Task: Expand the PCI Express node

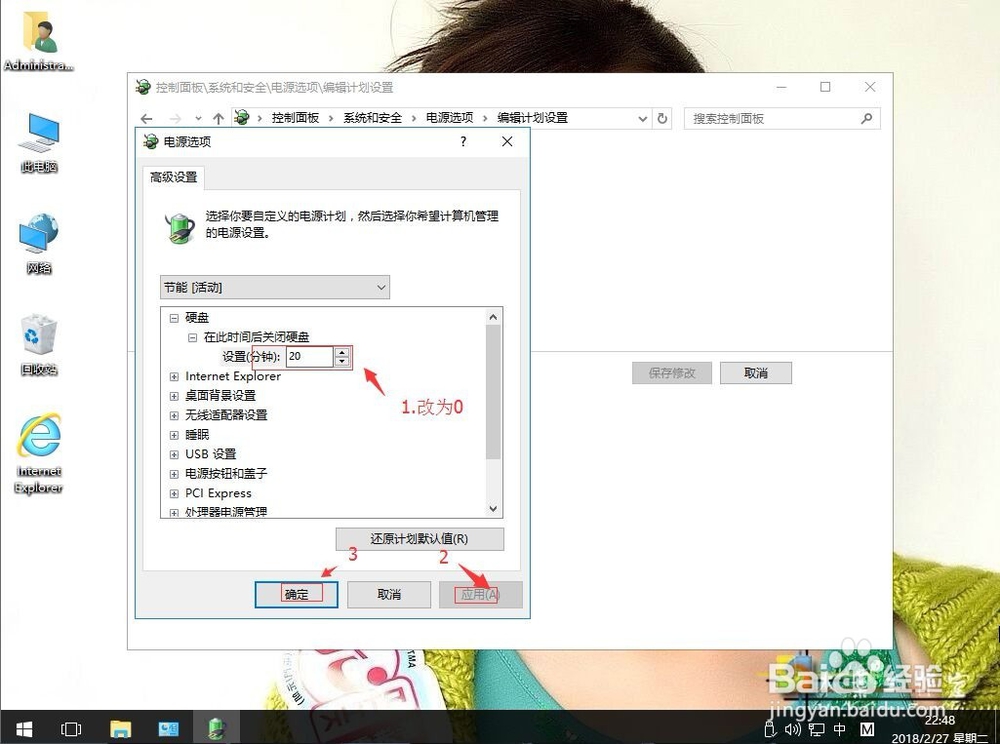Action: click(173, 493)
